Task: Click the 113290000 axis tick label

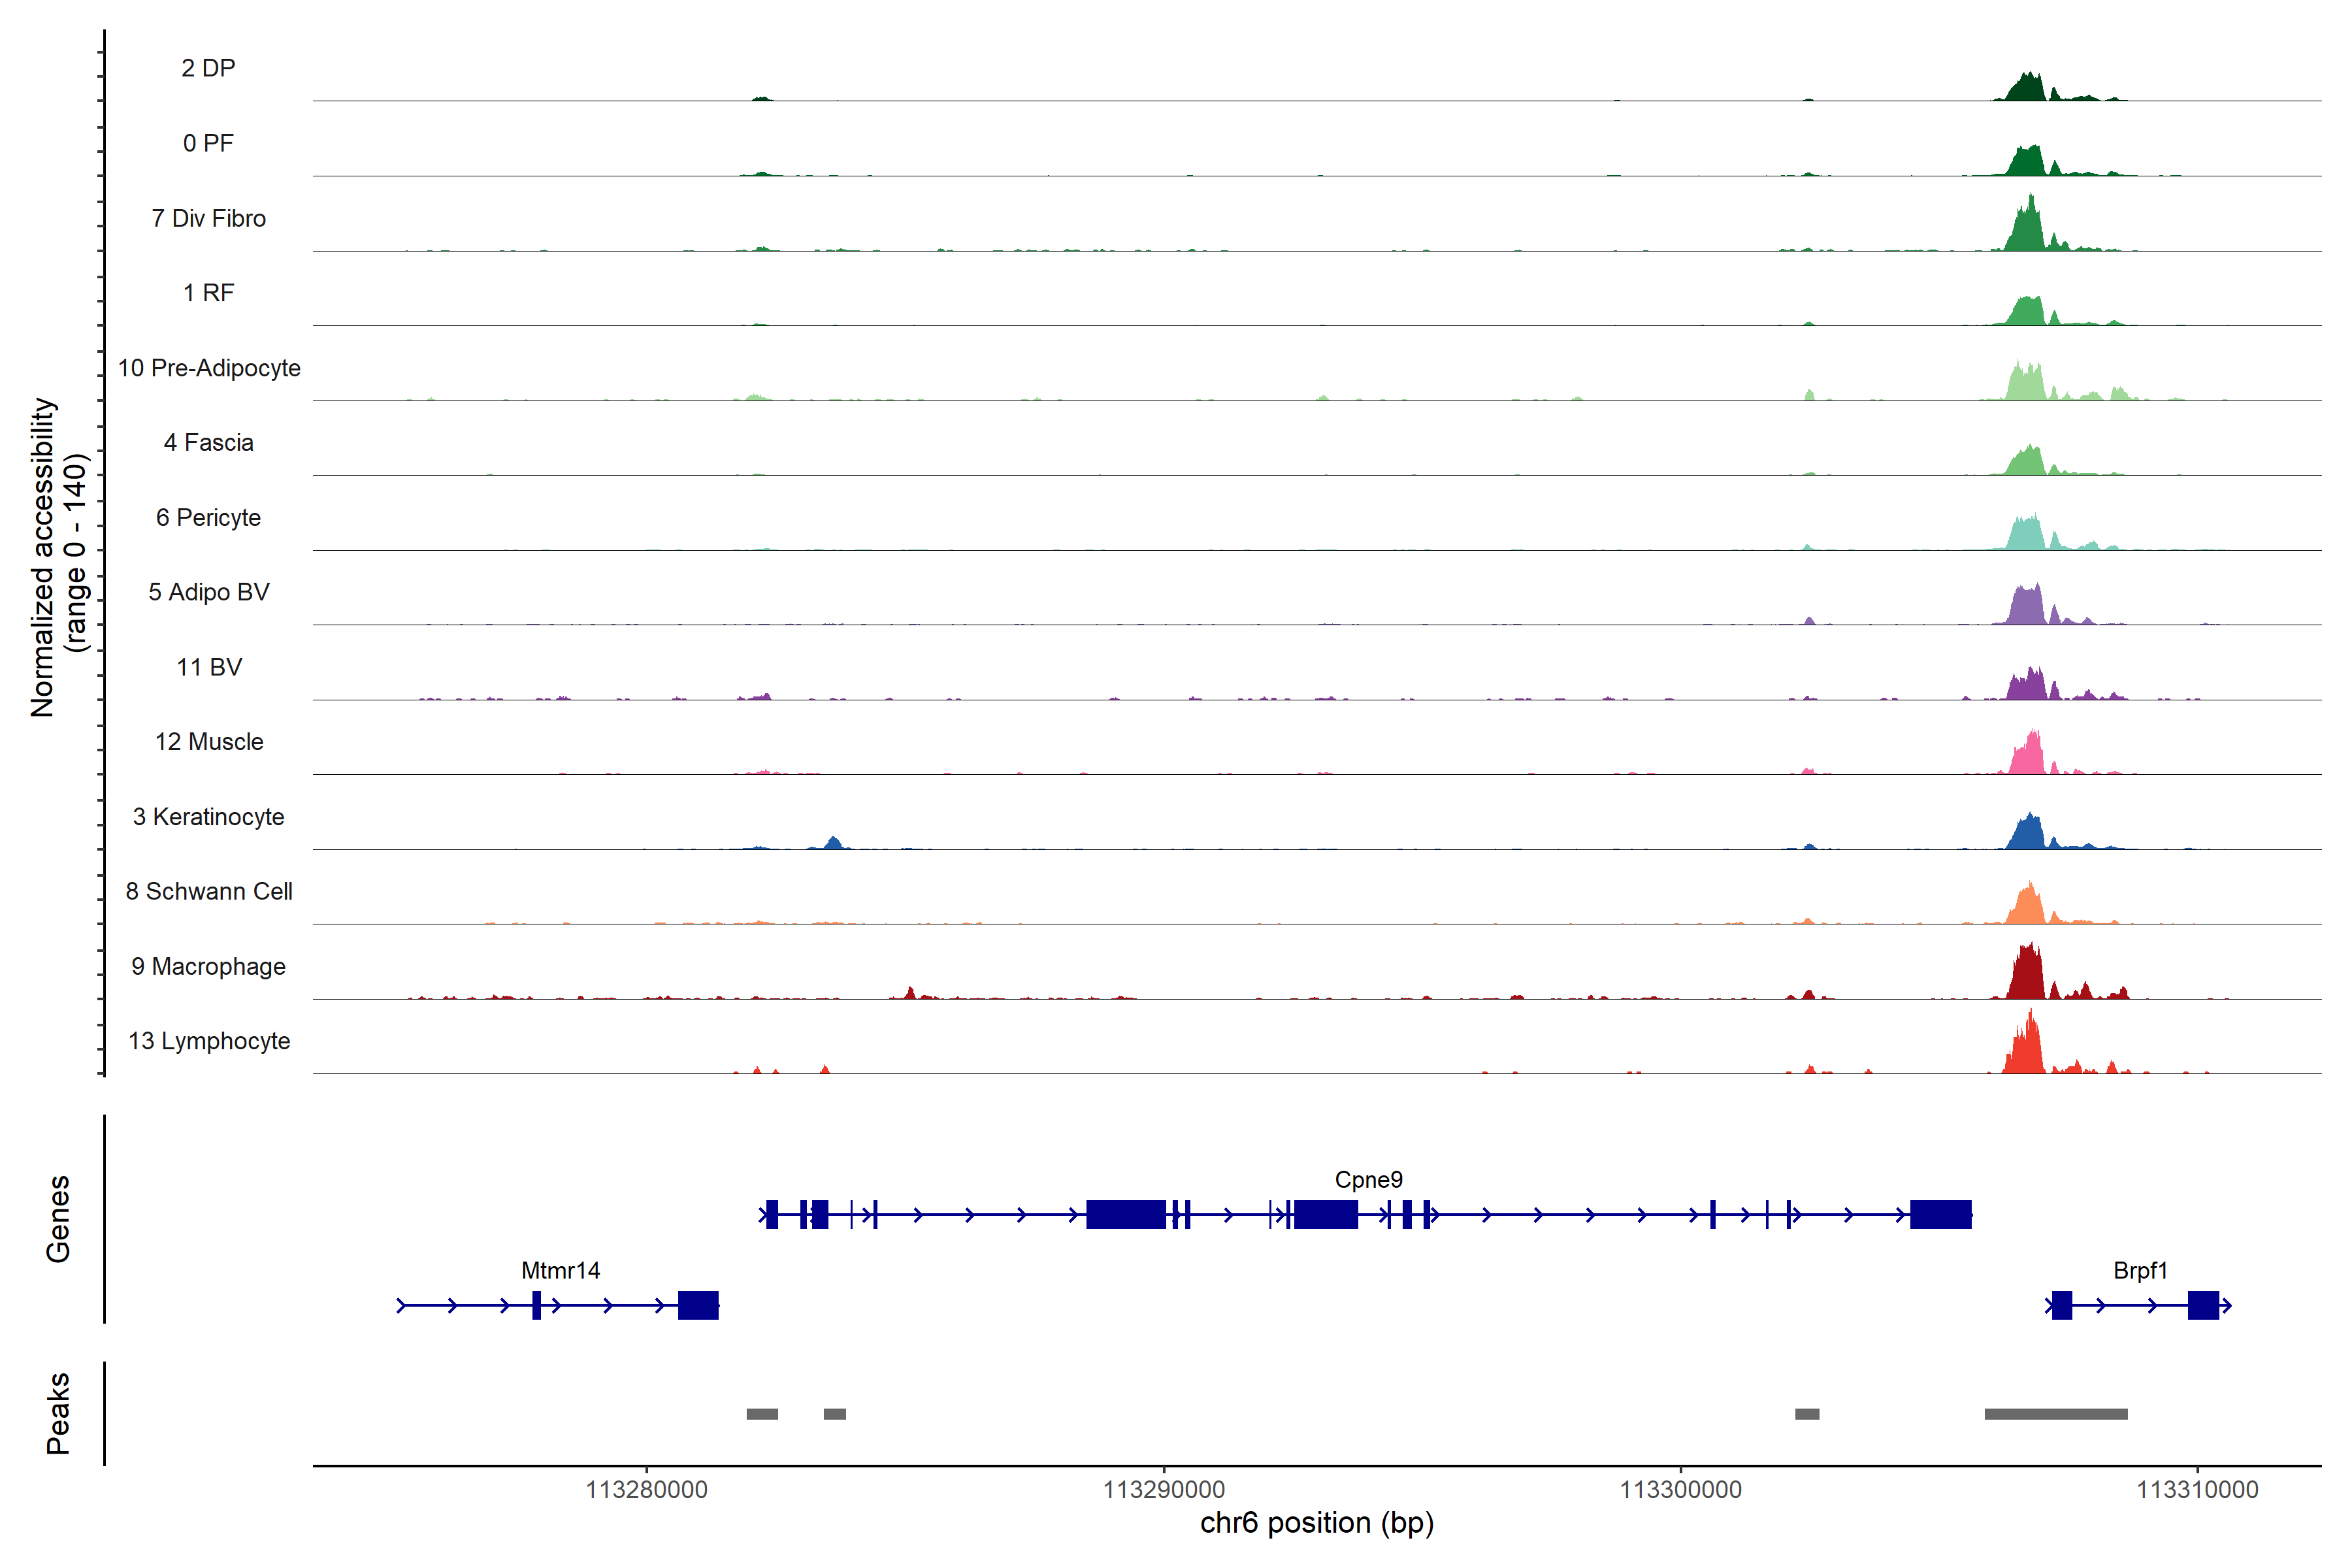Action: (1163, 1490)
